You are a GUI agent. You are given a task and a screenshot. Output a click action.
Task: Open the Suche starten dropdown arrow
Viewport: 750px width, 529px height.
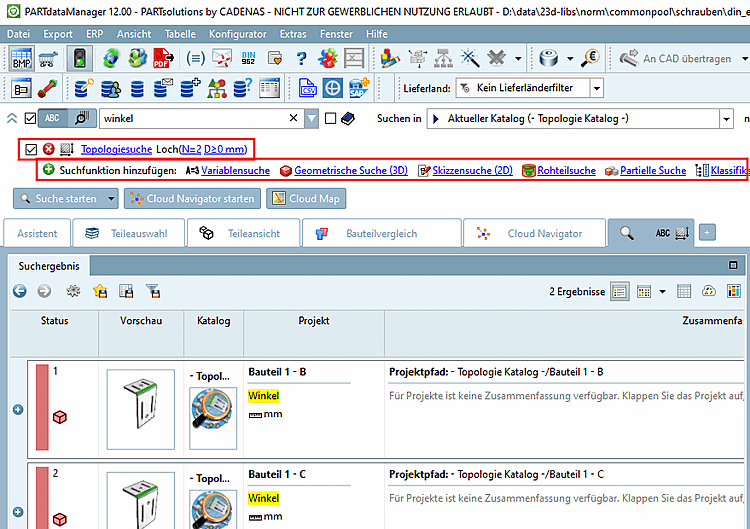[x=111, y=198]
